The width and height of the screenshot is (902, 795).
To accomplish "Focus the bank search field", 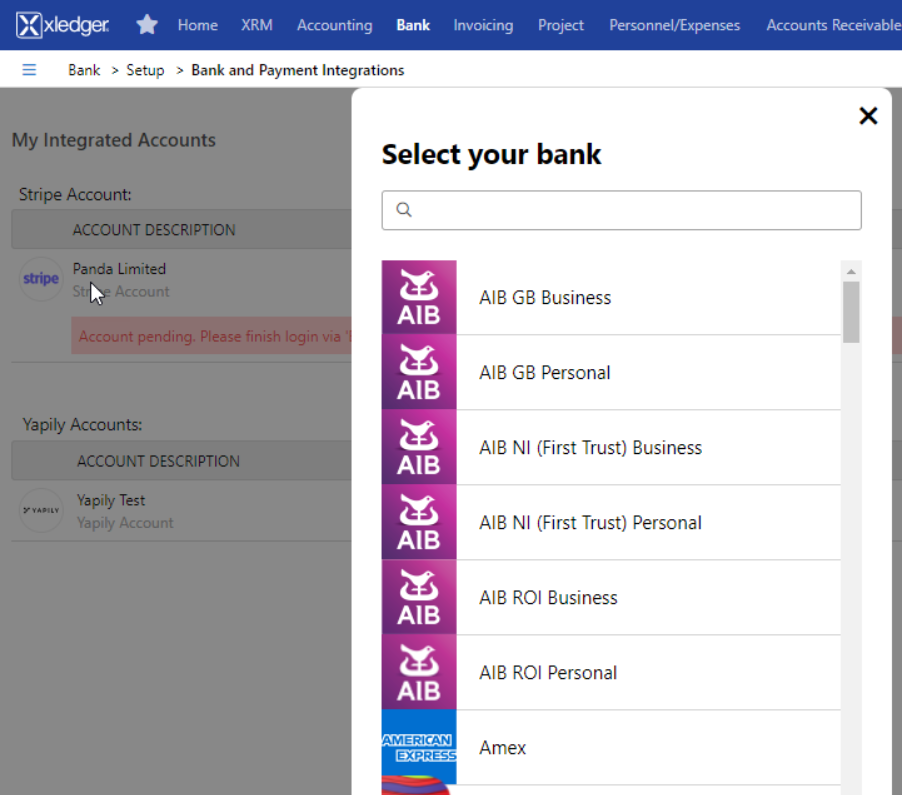I will [621, 210].
